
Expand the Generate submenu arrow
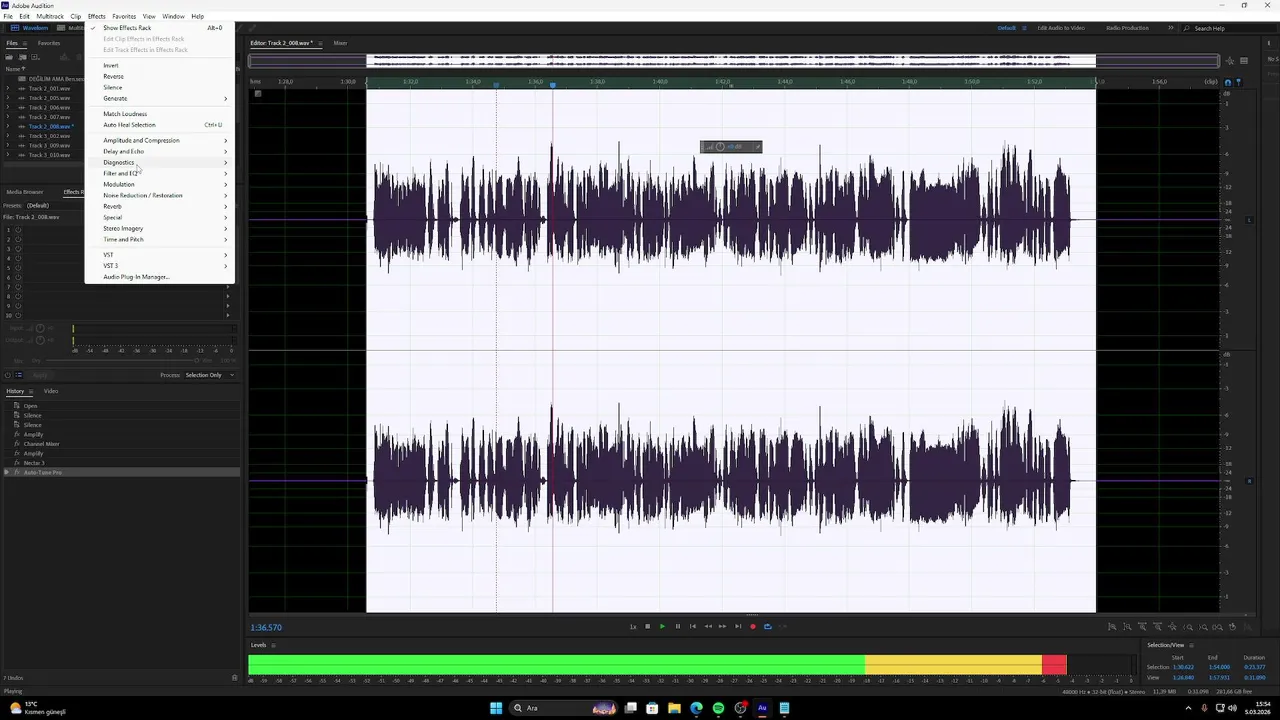[x=226, y=98]
